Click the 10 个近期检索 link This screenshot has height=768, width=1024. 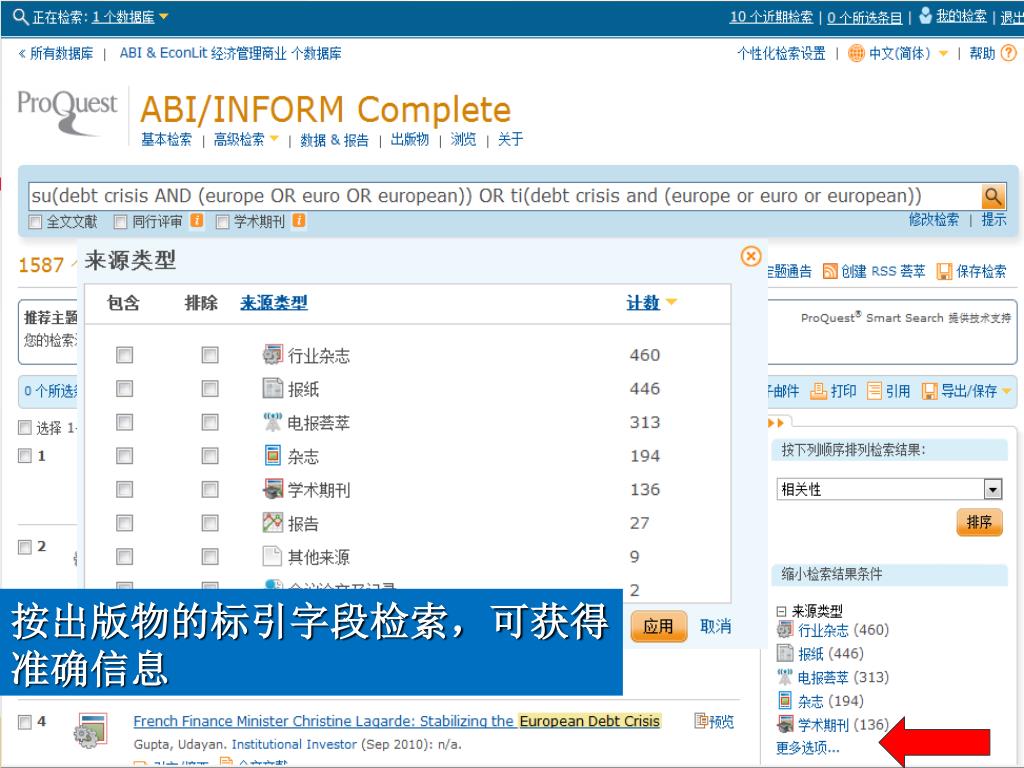click(x=771, y=17)
